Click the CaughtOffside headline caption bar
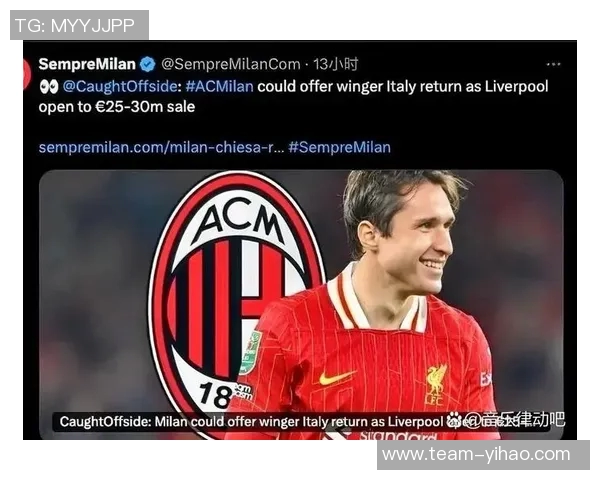The height and width of the screenshot is (480, 600). click(301, 421)
